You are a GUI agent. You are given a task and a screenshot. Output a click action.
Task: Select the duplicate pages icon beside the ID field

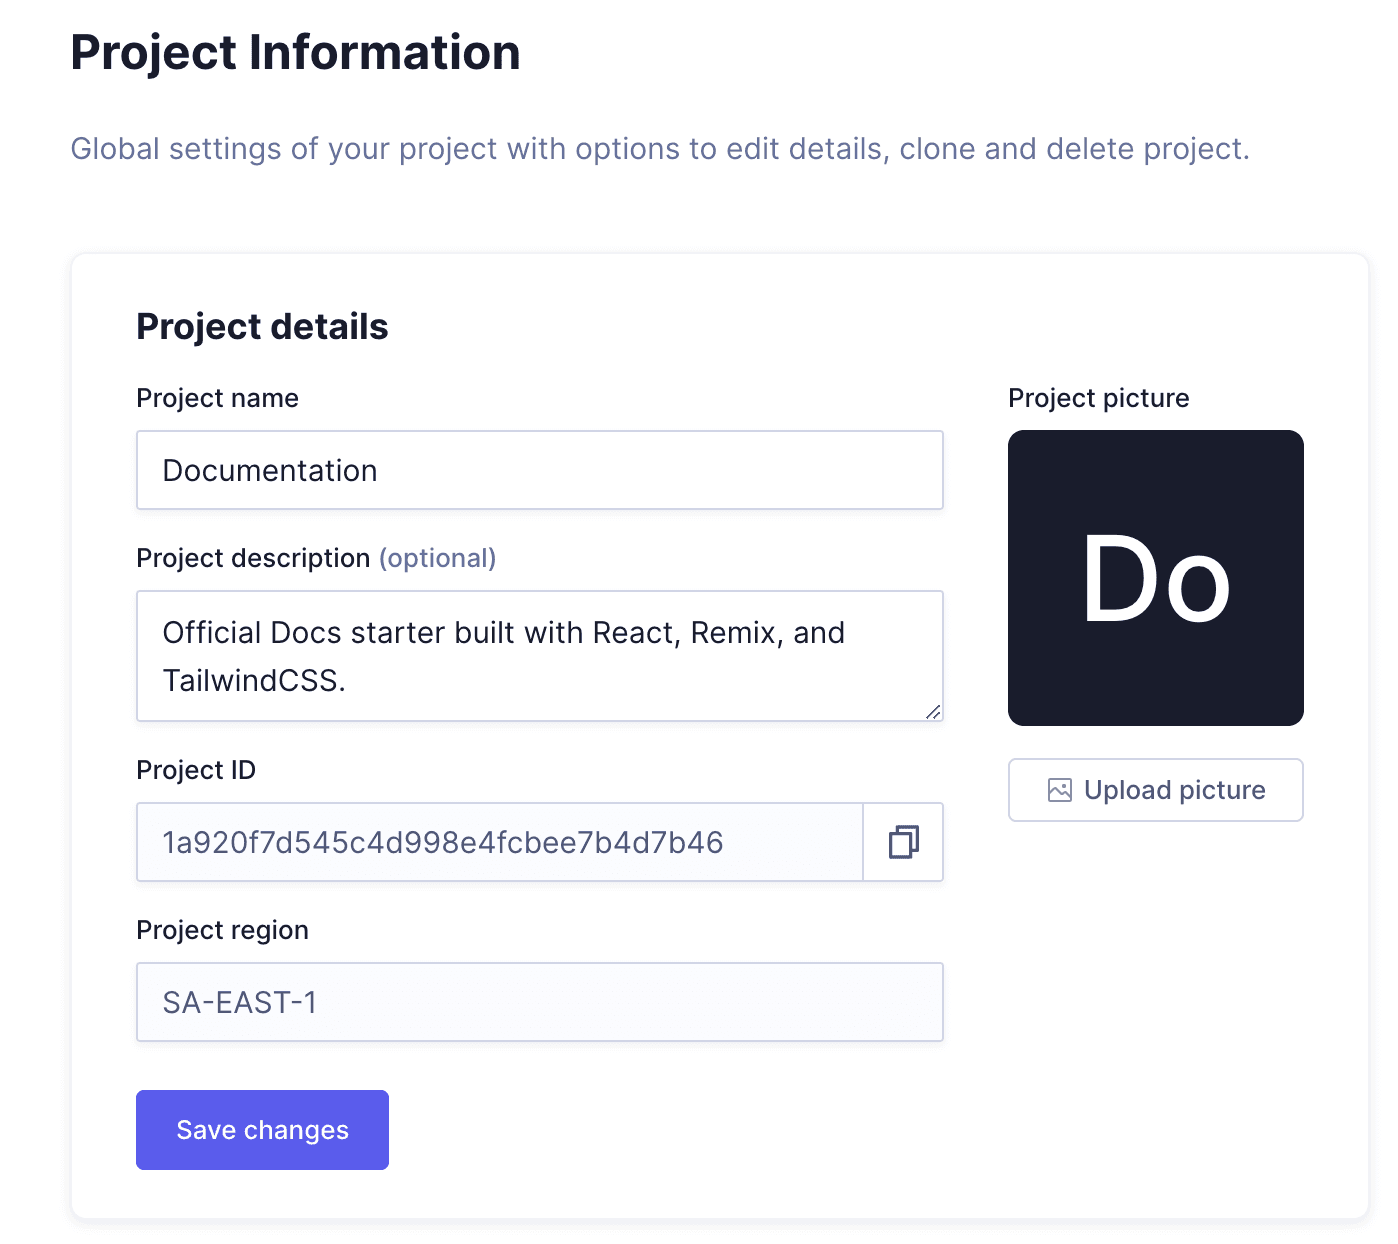(x=903, y=842)
